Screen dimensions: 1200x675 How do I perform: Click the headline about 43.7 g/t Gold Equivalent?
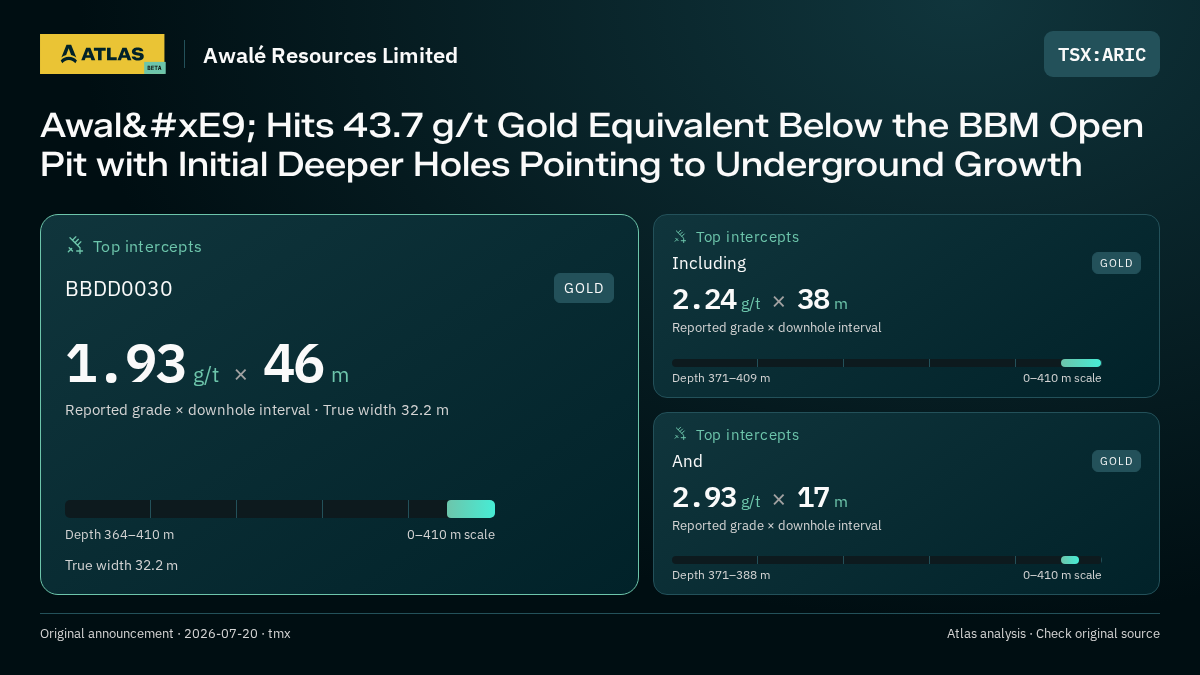(591, 145)
